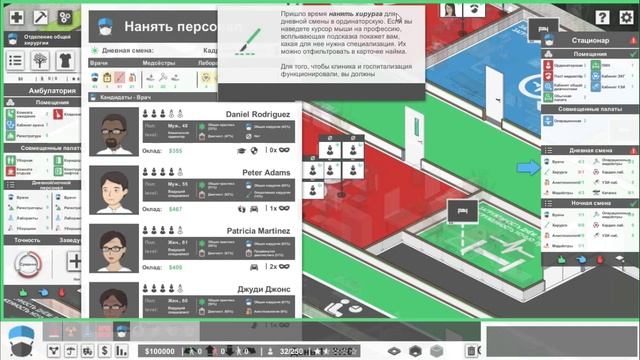The width and height of the screenshot is (640, 360).
Task: Open the Дневная смена list icon
Action: click(x=548, y=151)
